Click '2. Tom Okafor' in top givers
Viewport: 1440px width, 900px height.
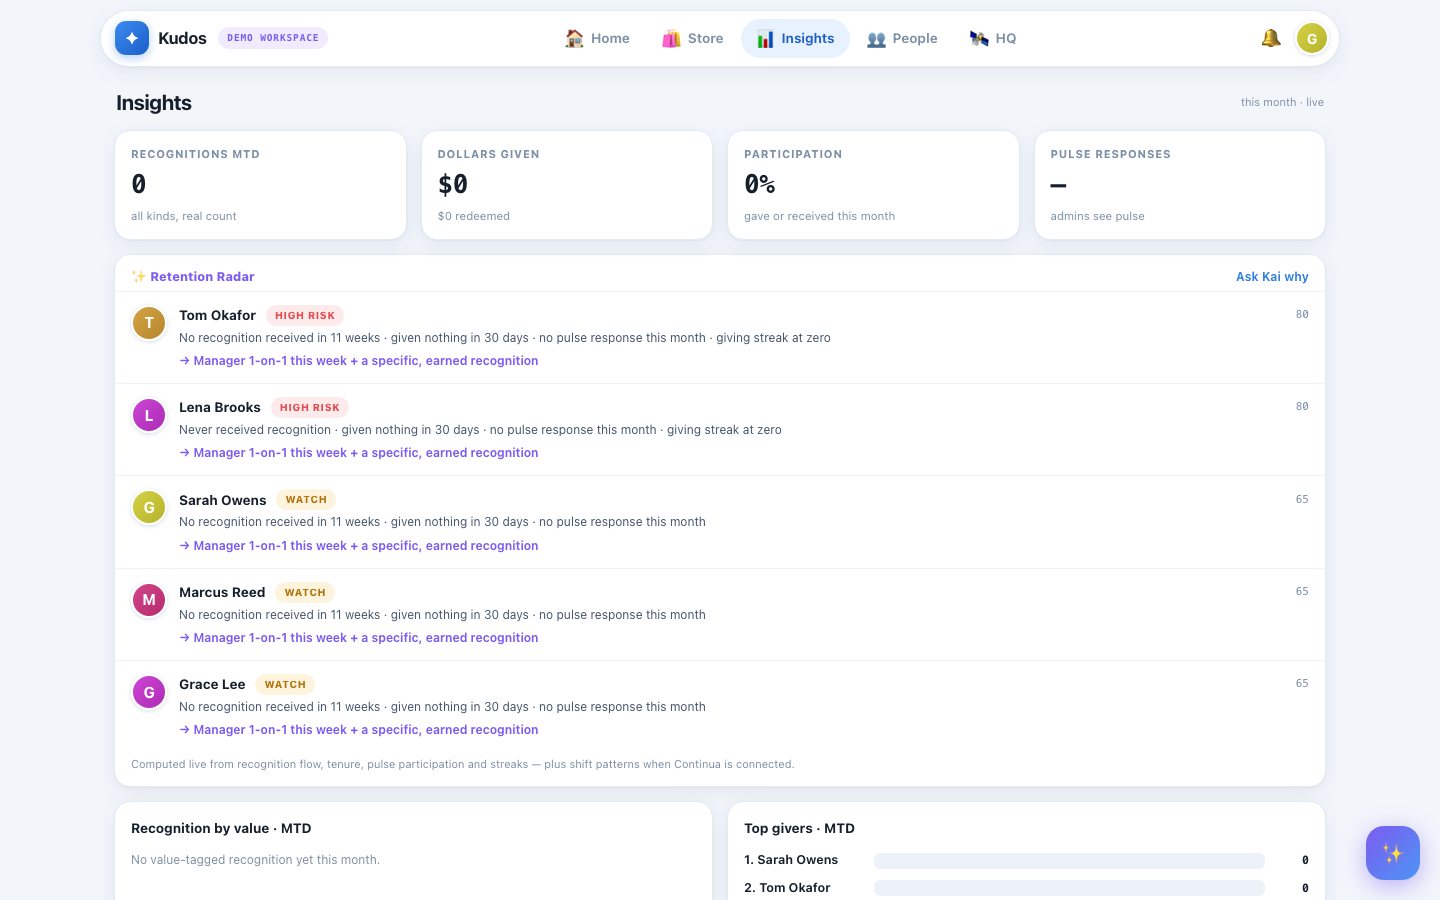coord(787,888)
